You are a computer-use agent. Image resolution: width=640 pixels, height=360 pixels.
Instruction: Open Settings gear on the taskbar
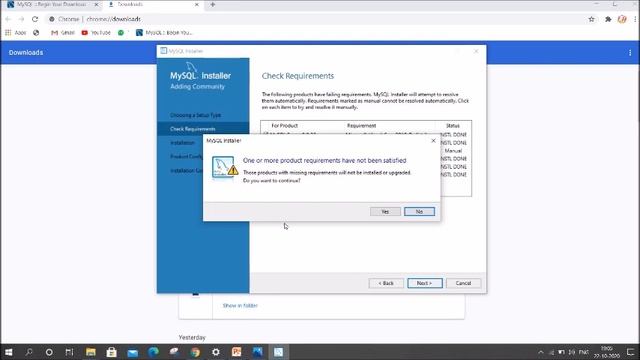click(x=216, y=352)
